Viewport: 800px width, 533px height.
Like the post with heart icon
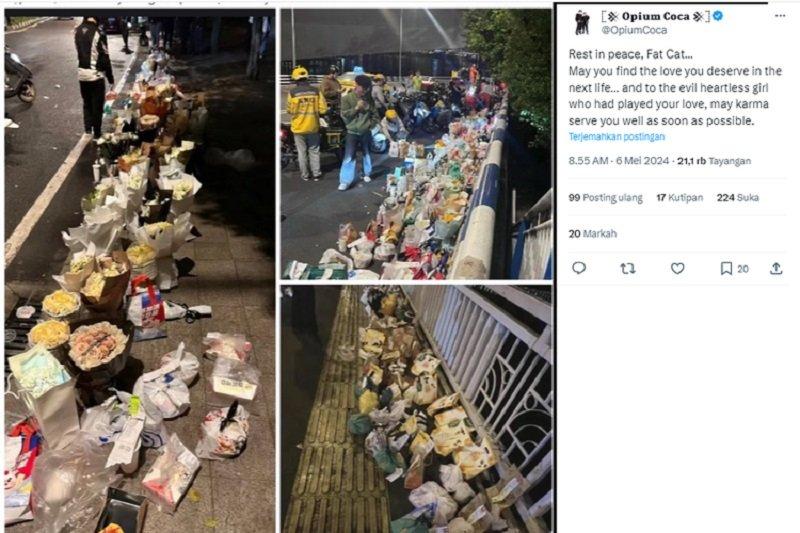pyautogui.click(x=677, y=268)
